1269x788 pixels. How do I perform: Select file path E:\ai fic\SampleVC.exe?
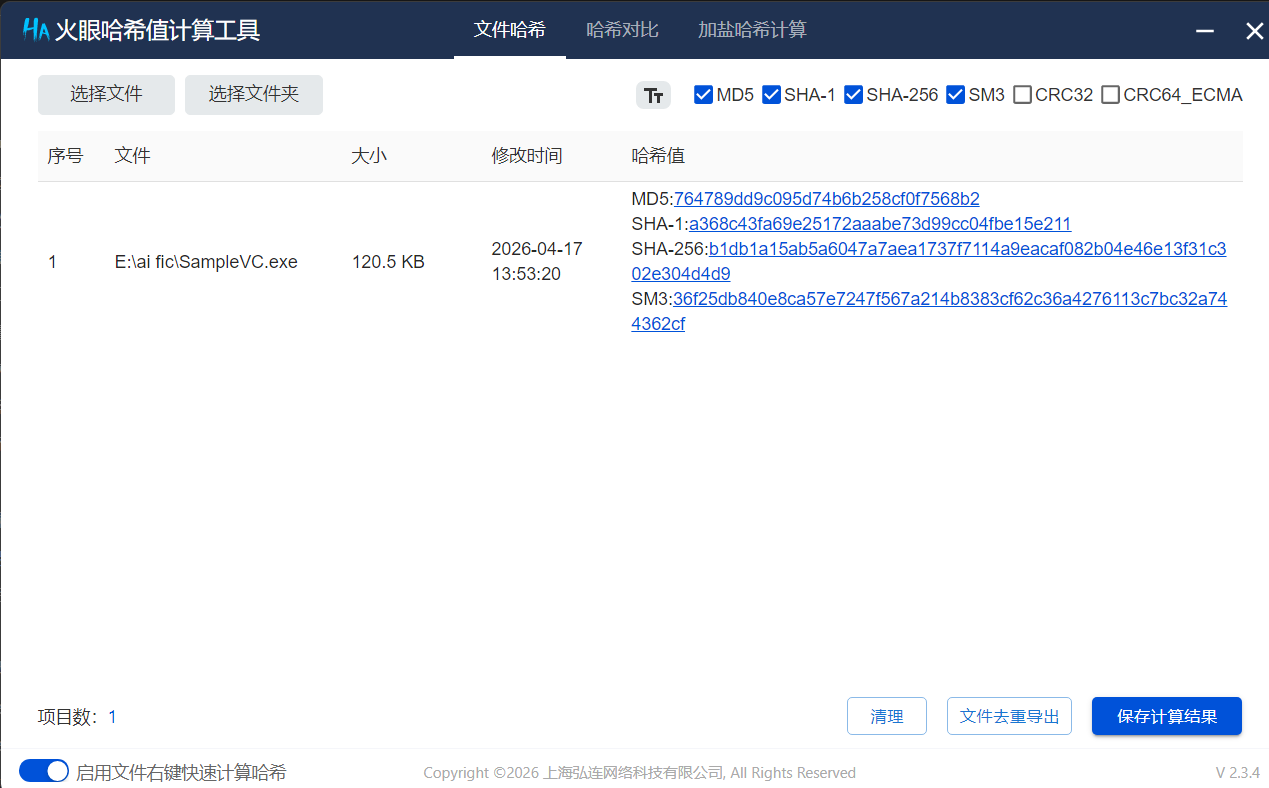click(x=206, y=262)
